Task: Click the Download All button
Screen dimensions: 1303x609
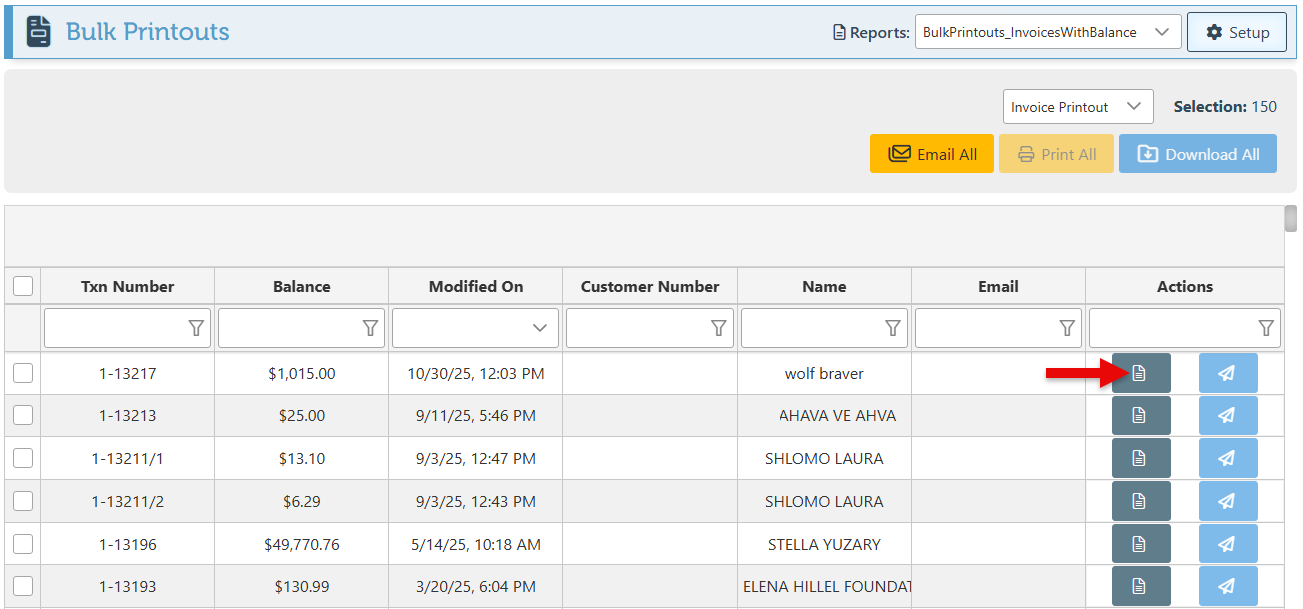Action: [x=1197, y=154]
